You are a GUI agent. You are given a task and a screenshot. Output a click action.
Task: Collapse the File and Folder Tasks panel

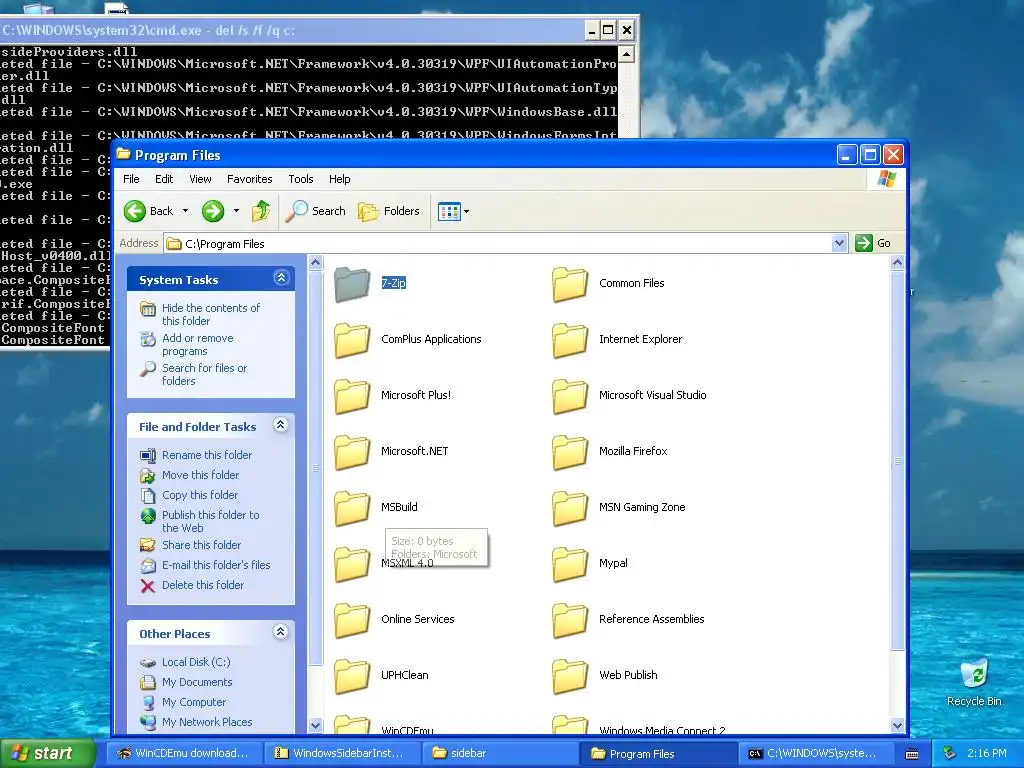tap(281, 425)
